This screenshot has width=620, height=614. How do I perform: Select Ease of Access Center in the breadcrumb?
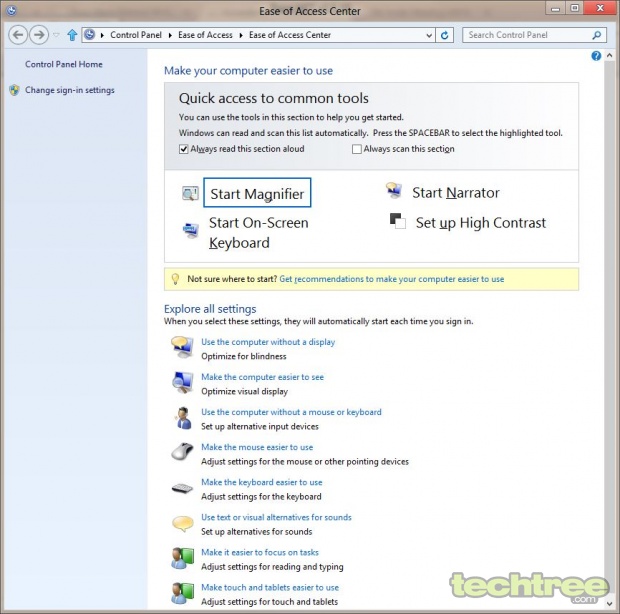(290, 35)
